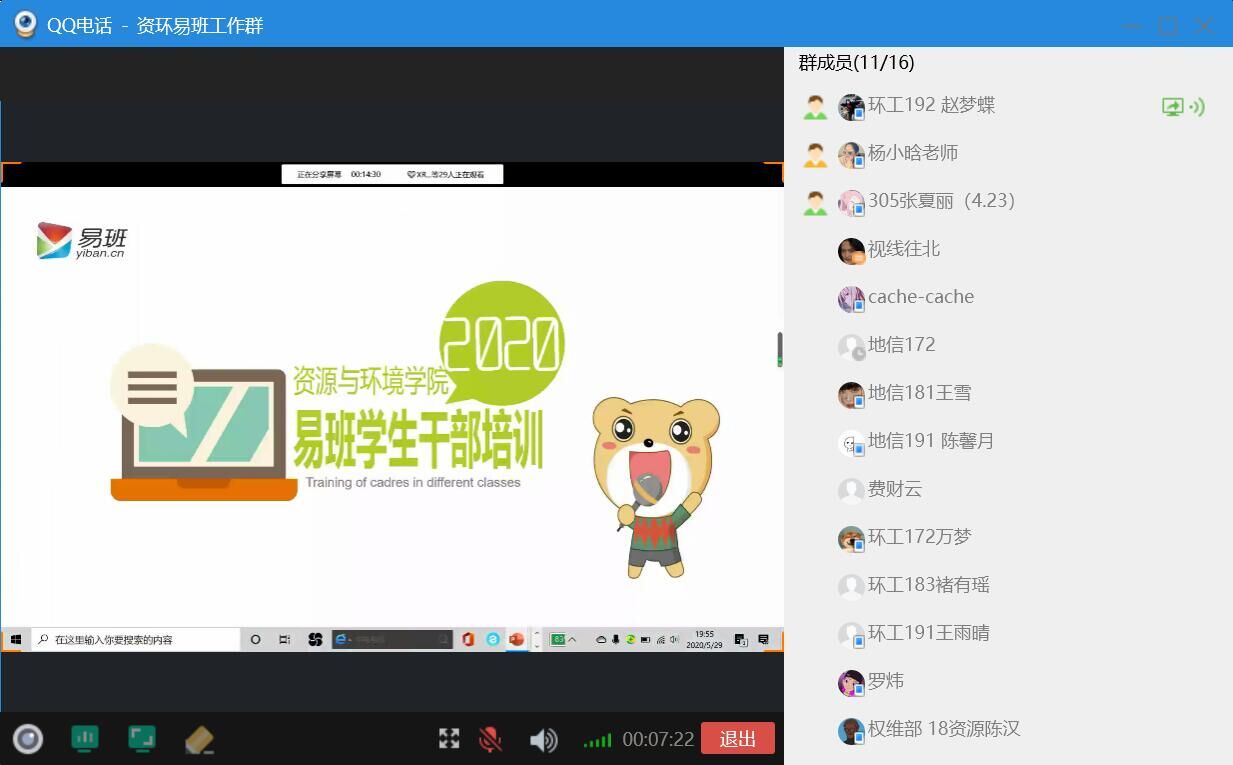
Task: Select member 权维部 18资源陈汉
Action: point(943,729)
